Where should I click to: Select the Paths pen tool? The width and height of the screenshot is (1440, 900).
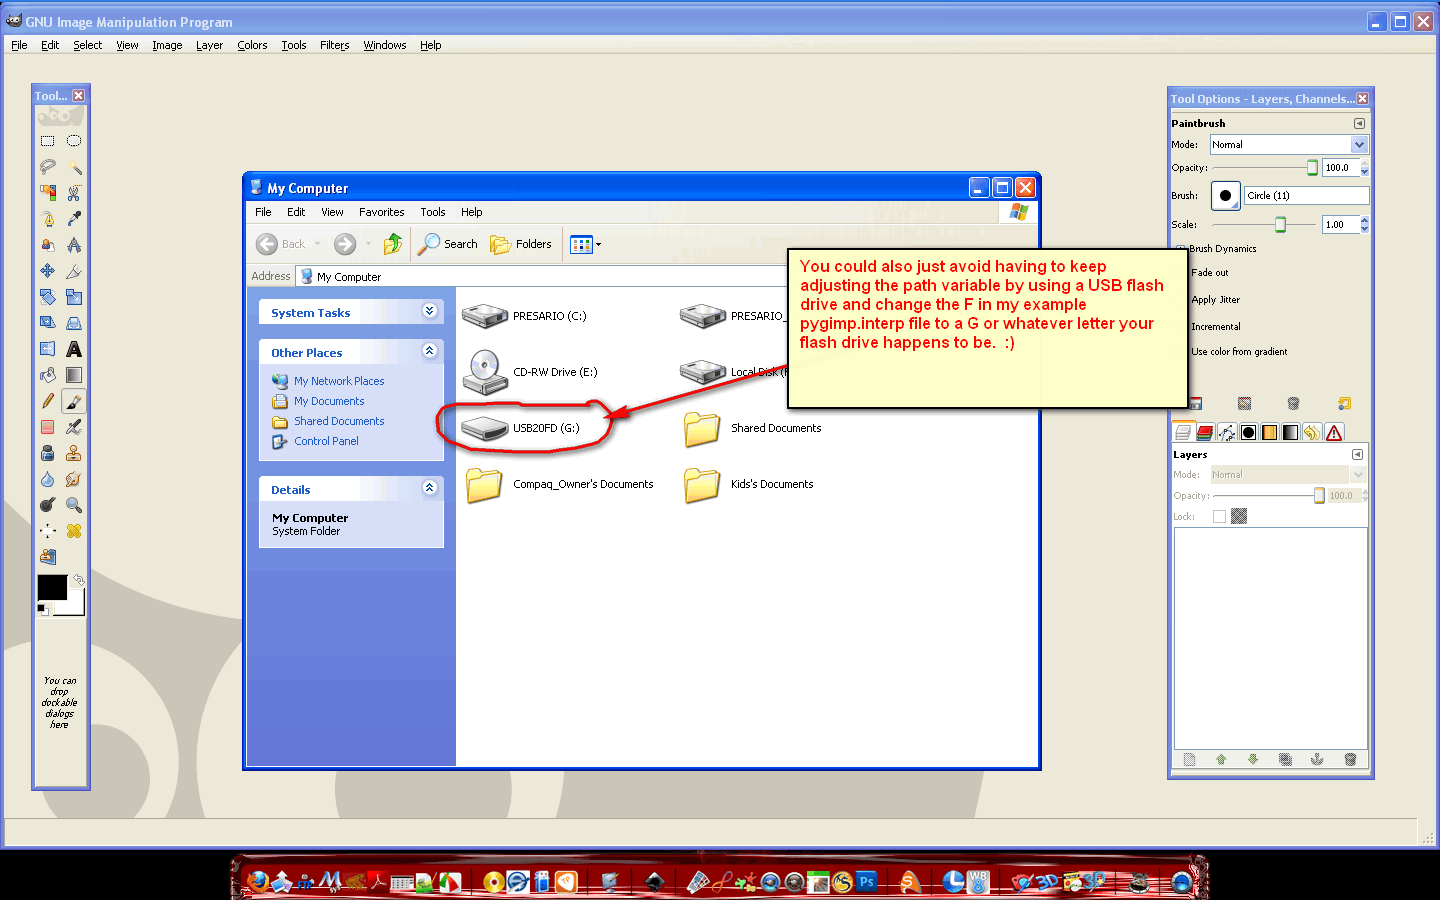(47, 219)
